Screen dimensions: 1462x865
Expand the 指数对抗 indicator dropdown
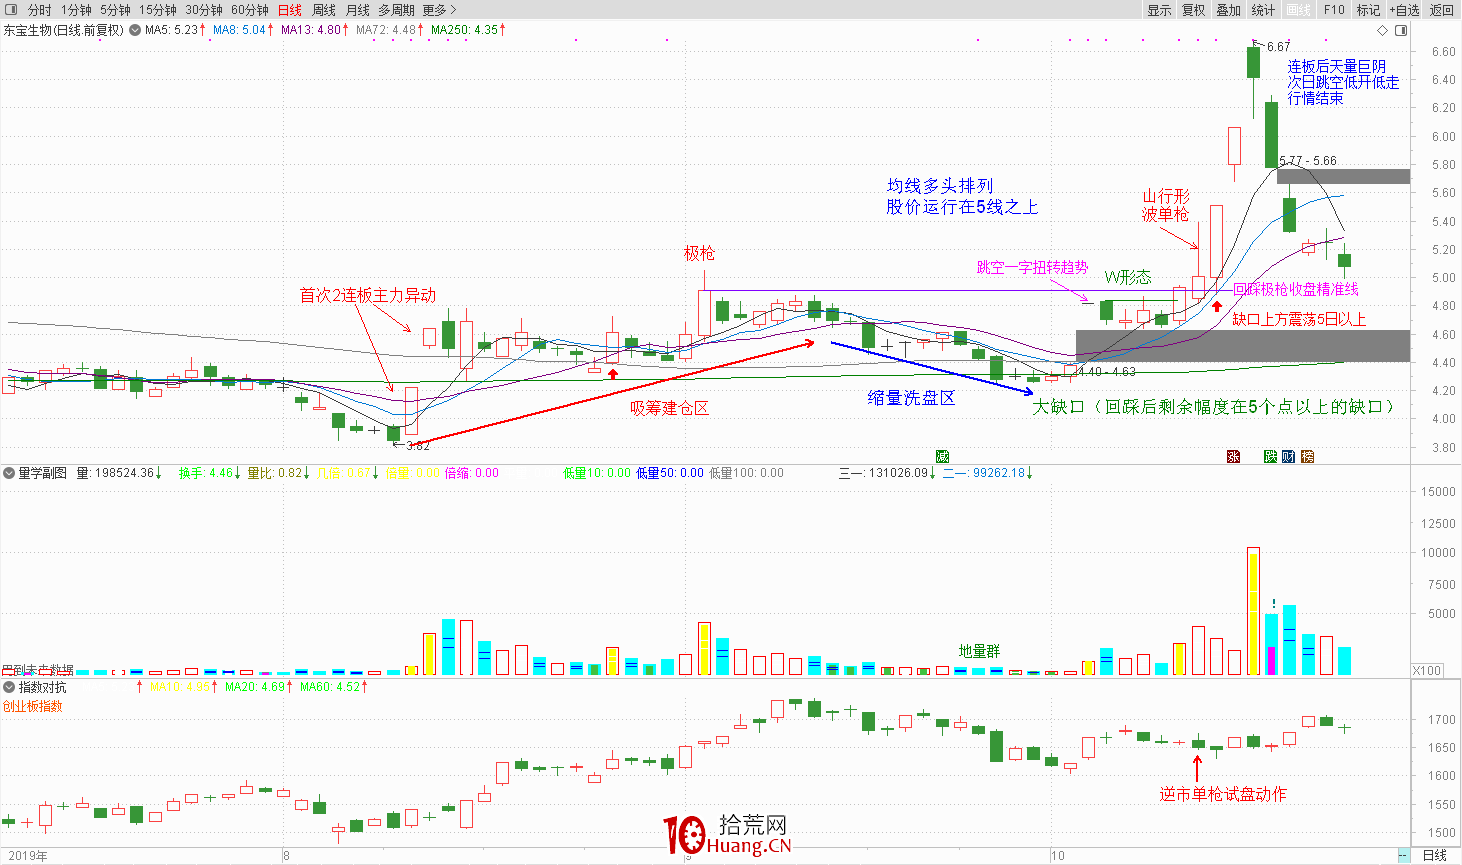click(9, 687)
